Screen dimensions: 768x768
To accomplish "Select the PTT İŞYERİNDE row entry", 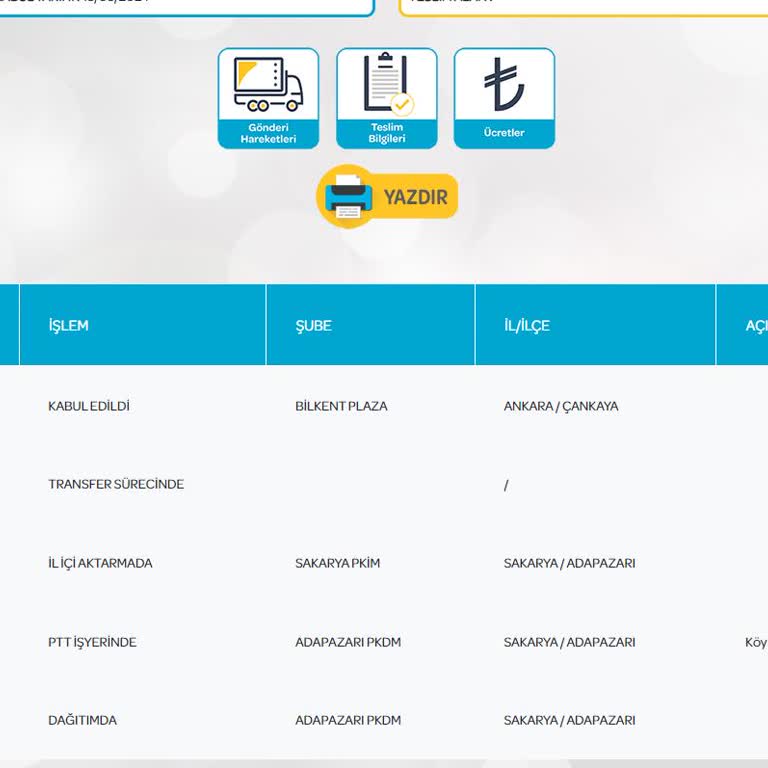I will click(92, 642).
